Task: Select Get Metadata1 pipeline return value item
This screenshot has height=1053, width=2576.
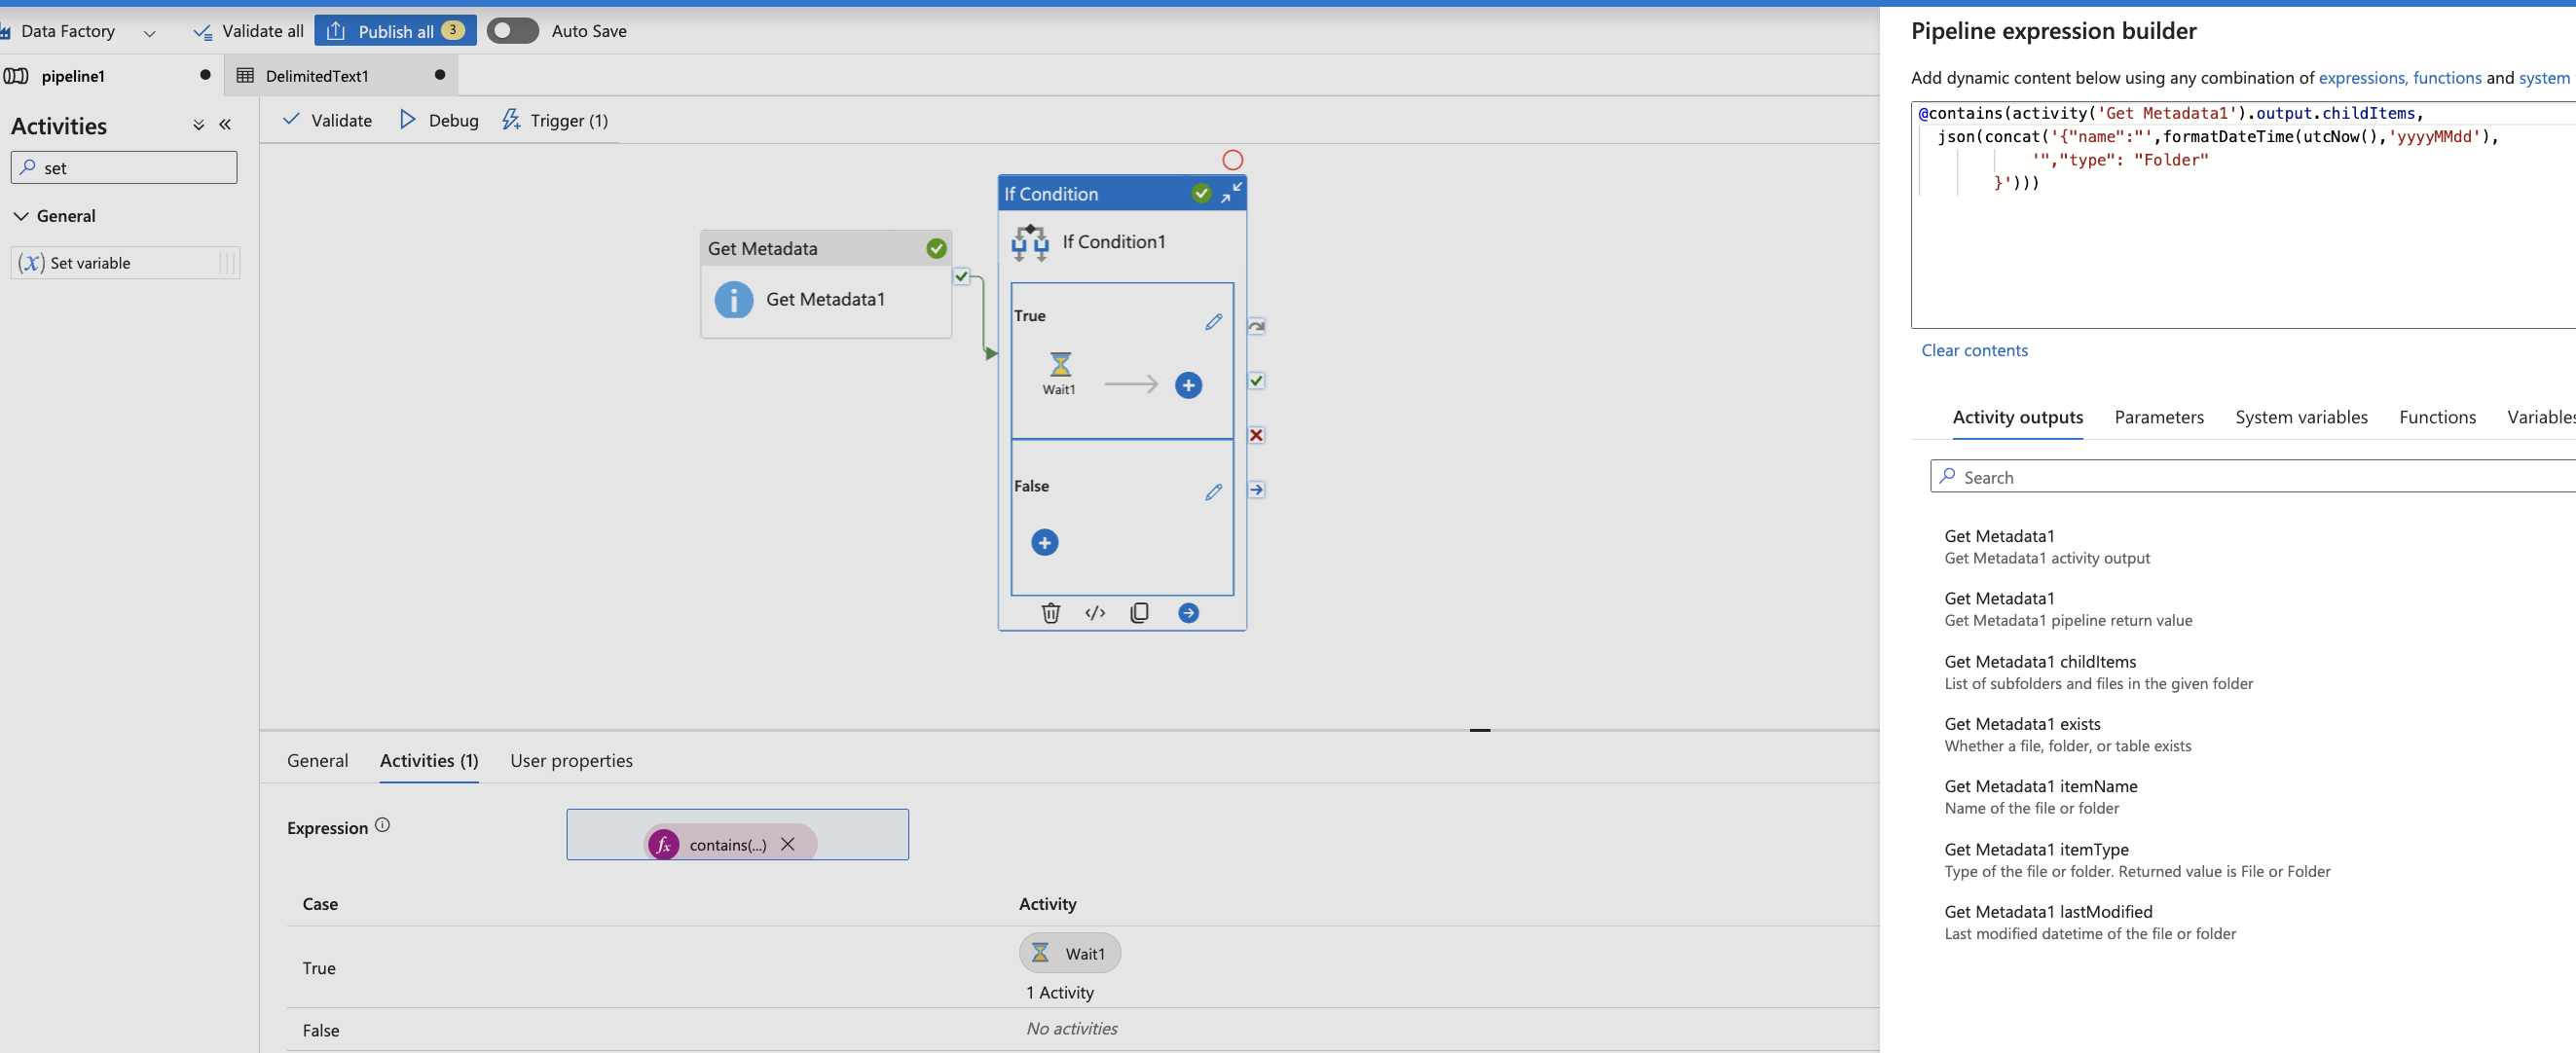Action: (2067, 608)
